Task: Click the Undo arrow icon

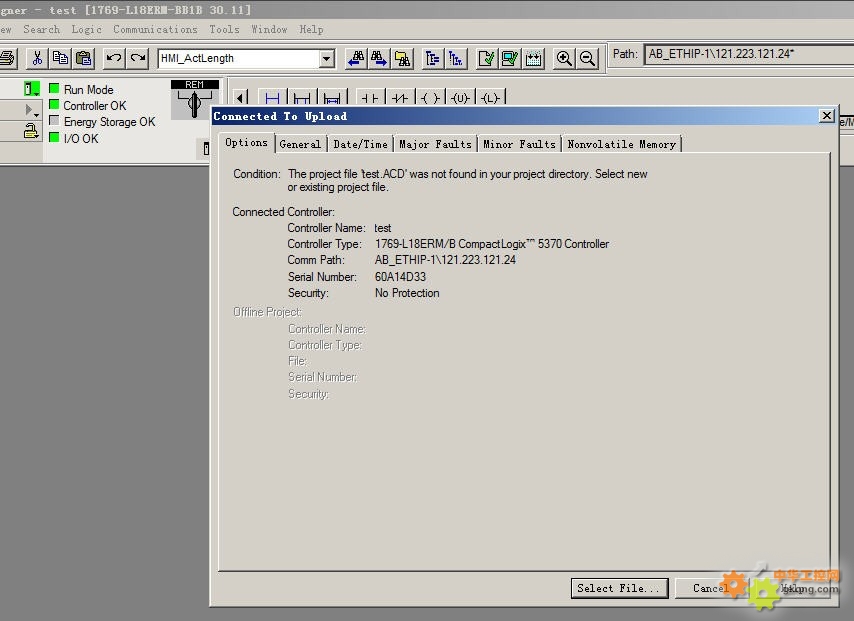Action: pyautogui.click(x=114, y=58)
